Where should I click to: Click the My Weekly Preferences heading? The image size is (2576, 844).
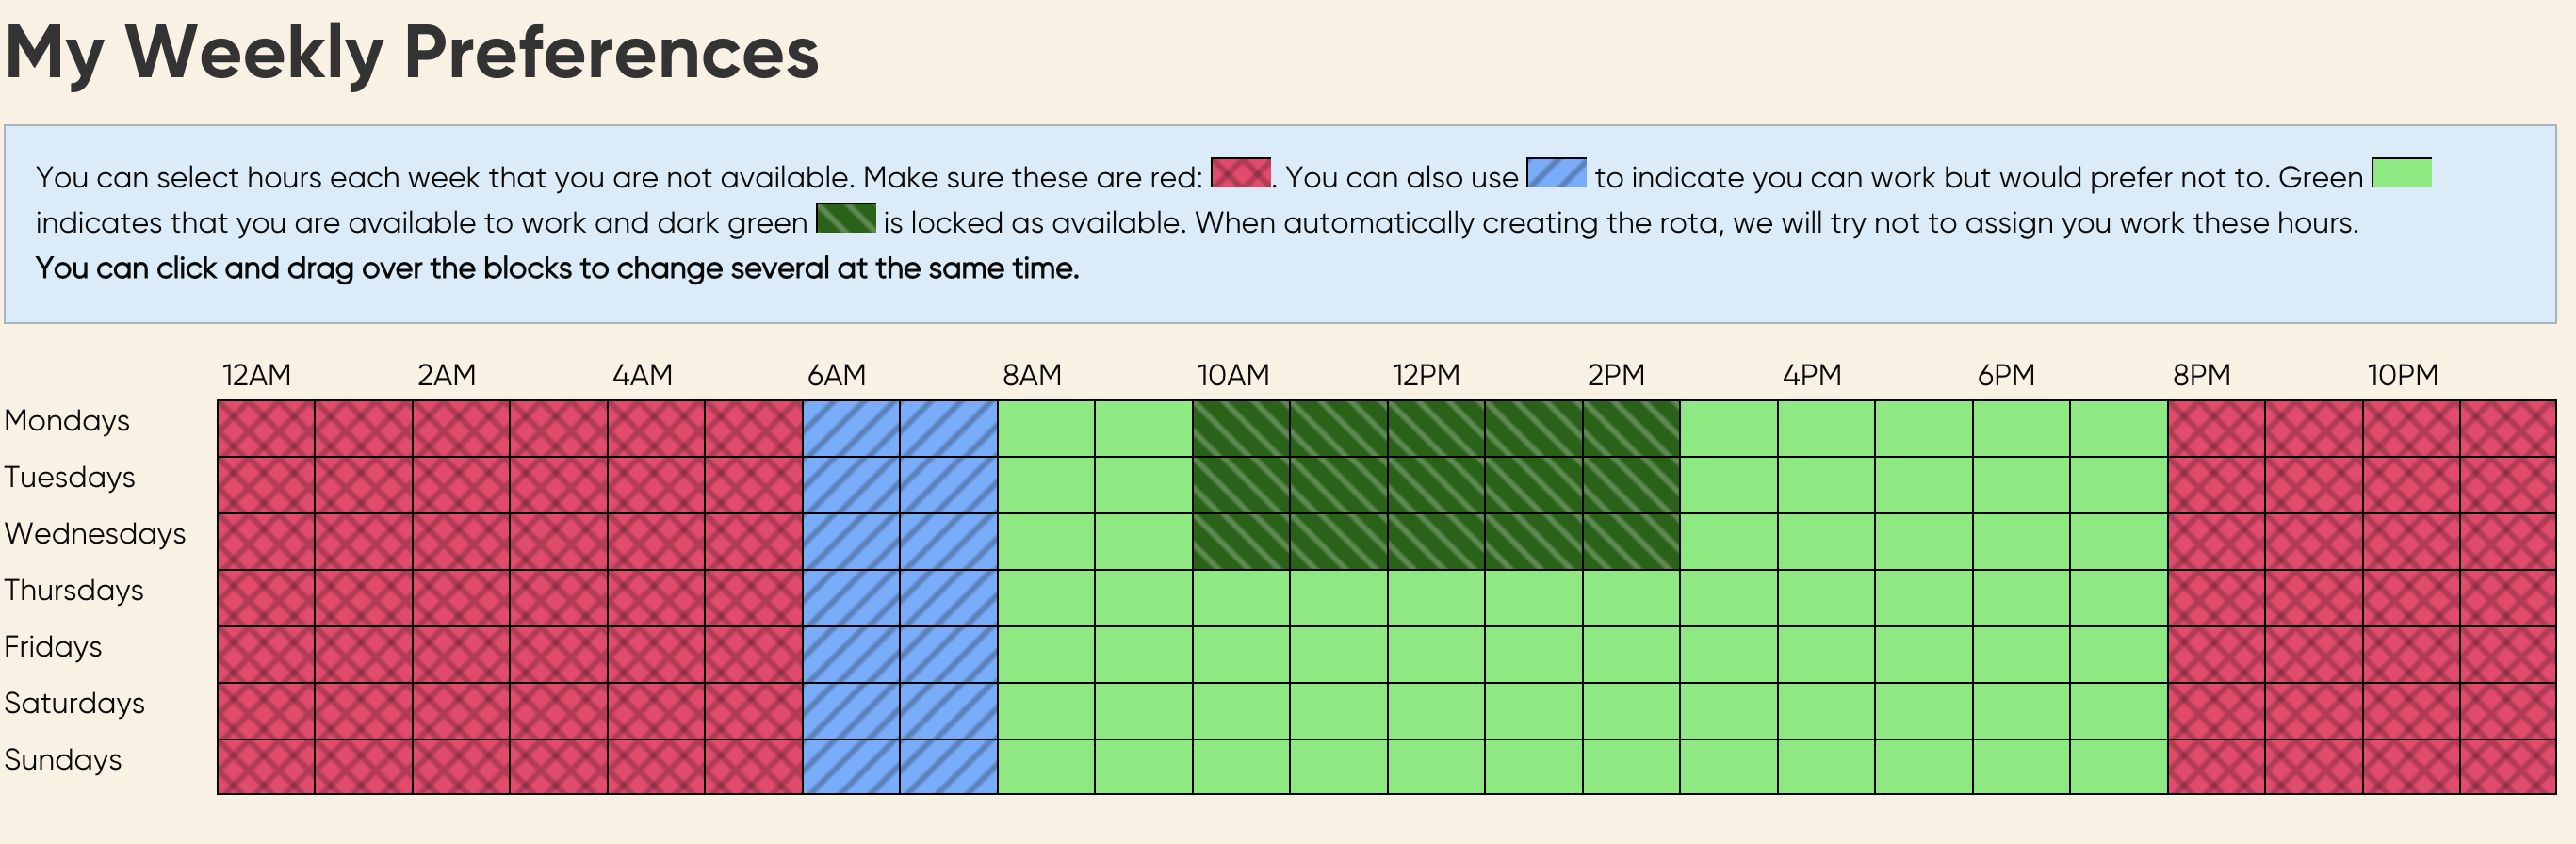pyautogui.click(x=412, y=52)
